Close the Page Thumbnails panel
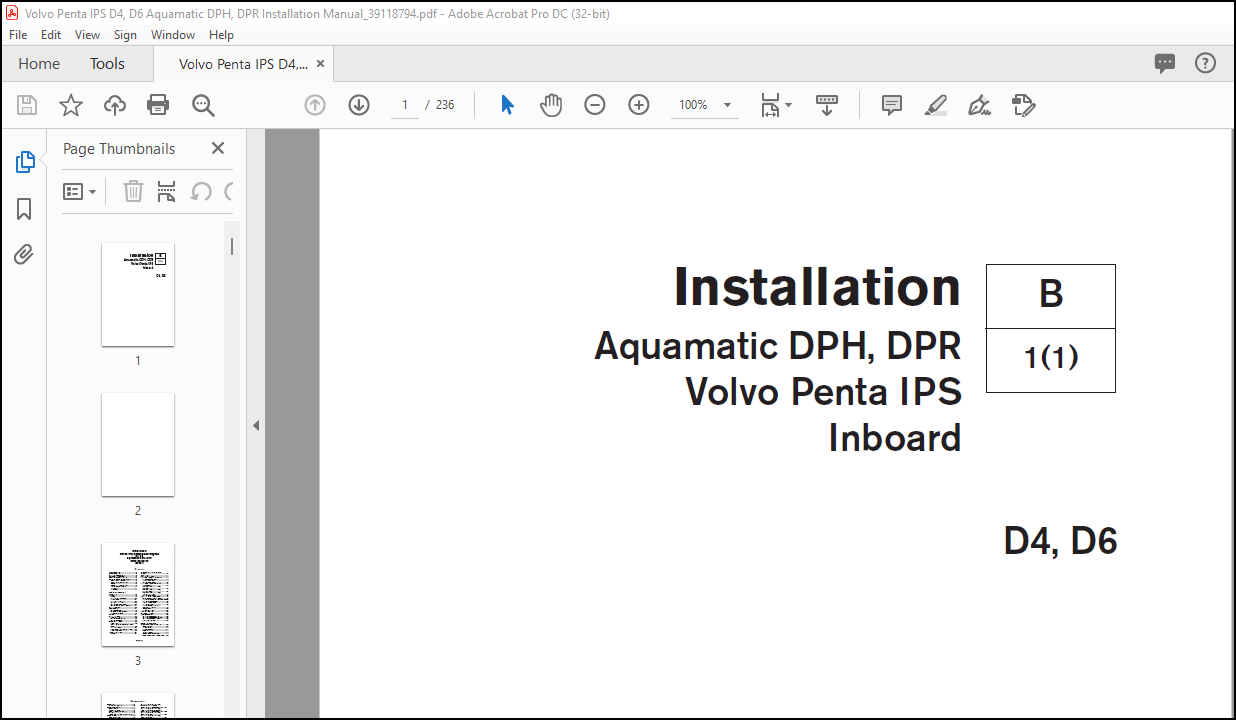 coord(218,148)
